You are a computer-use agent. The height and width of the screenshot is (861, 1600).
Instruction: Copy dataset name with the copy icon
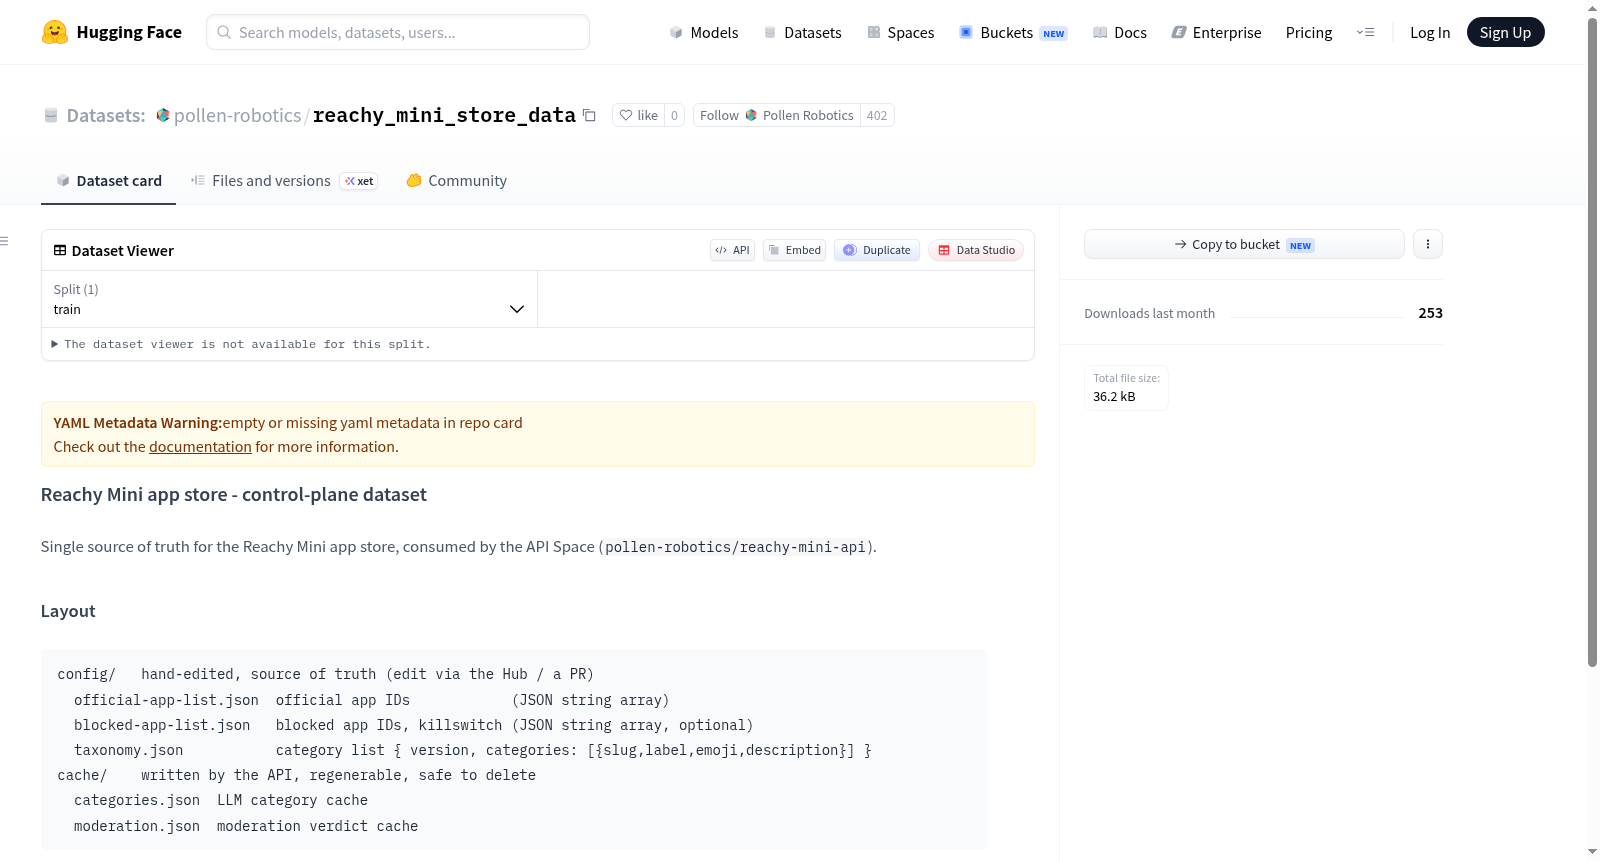(x=590, y=115)
